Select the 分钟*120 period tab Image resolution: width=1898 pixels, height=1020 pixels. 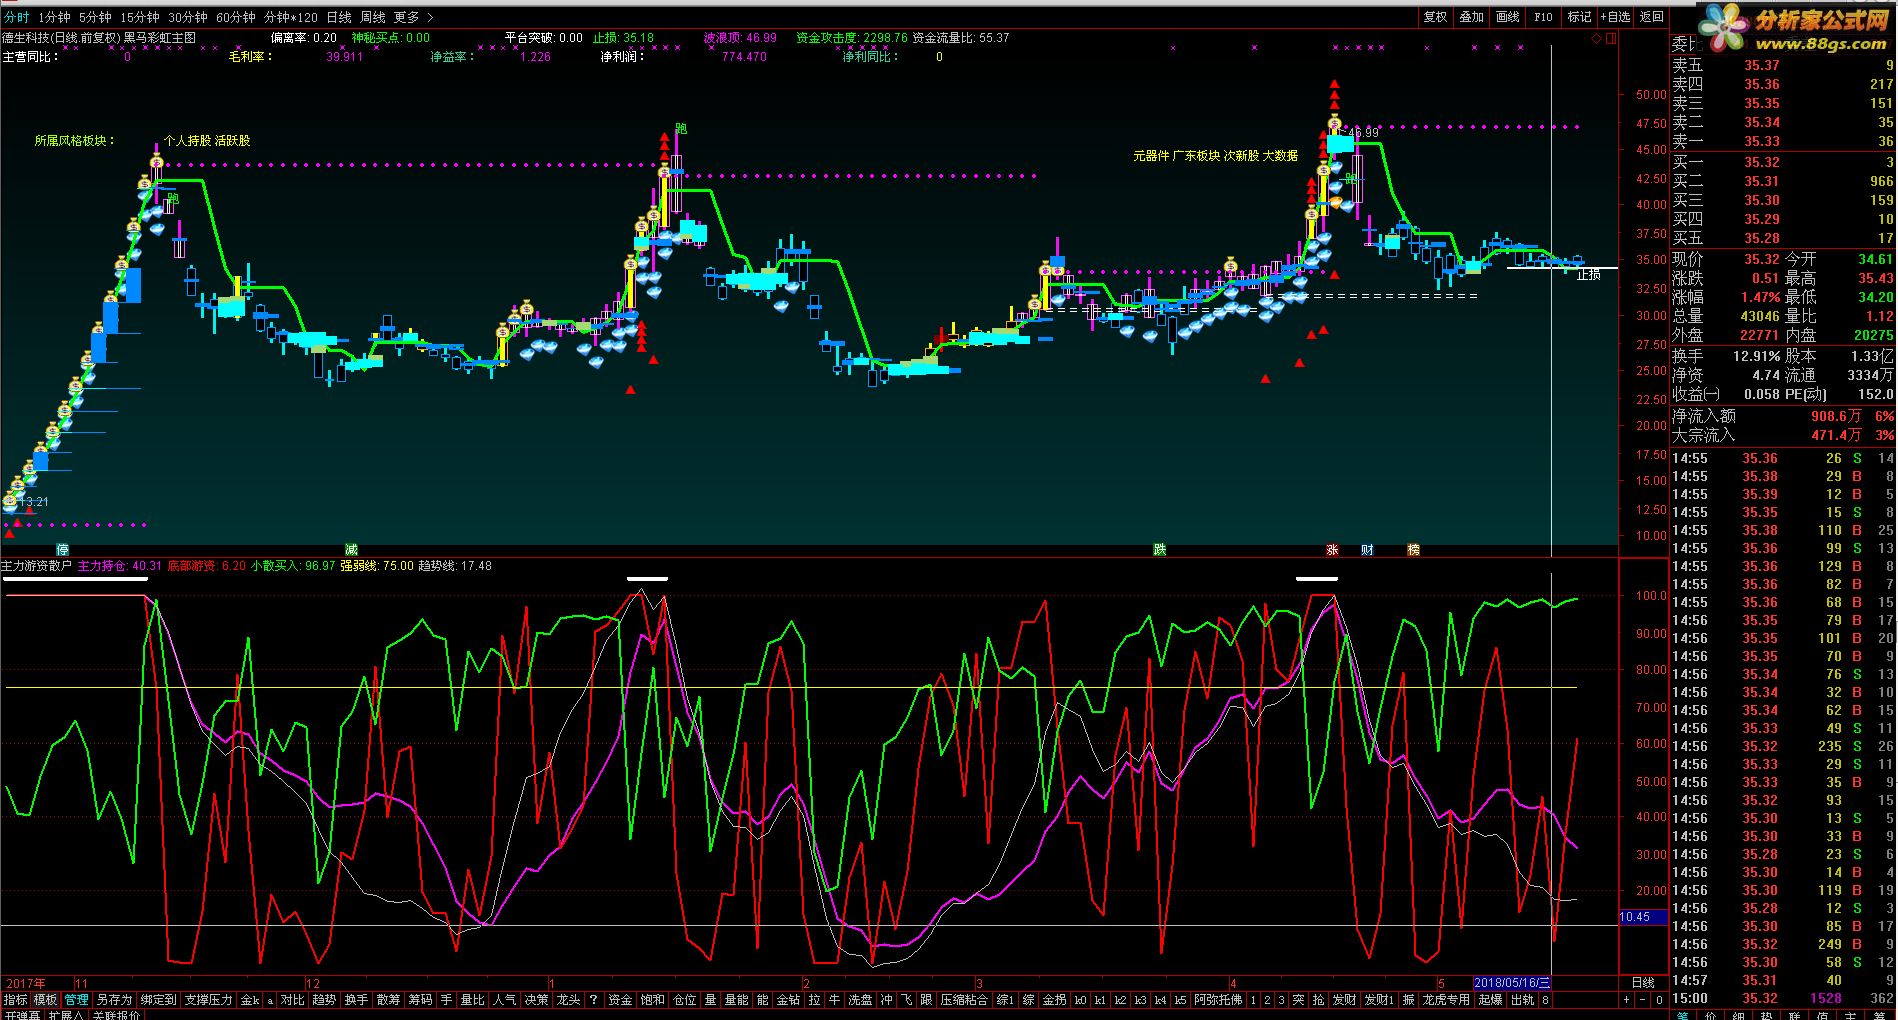[290, 17]
